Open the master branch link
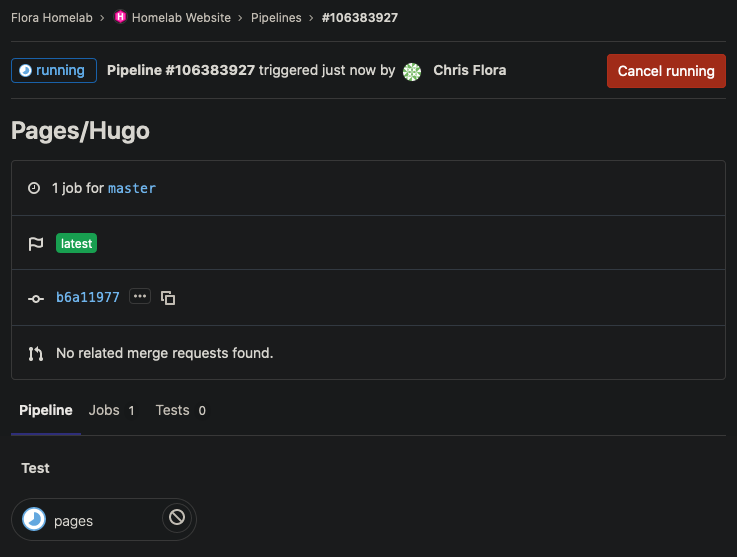 132,188
